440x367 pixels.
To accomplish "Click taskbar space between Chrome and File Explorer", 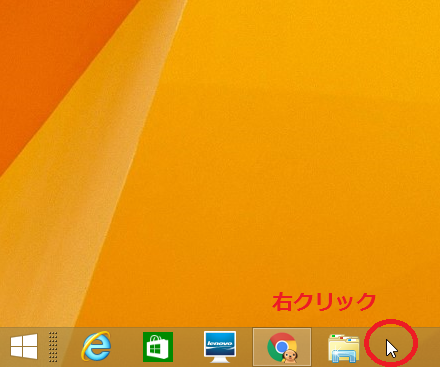I will [x=319, y=347].
